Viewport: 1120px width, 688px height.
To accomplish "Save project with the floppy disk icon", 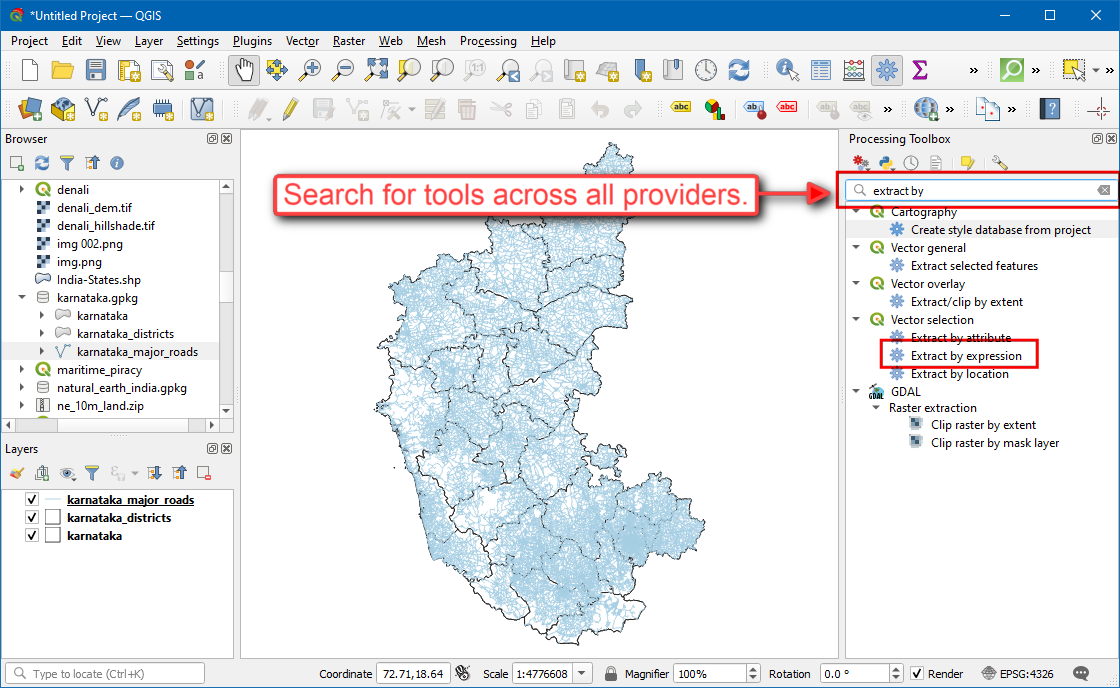I will [x=95, y=70].
